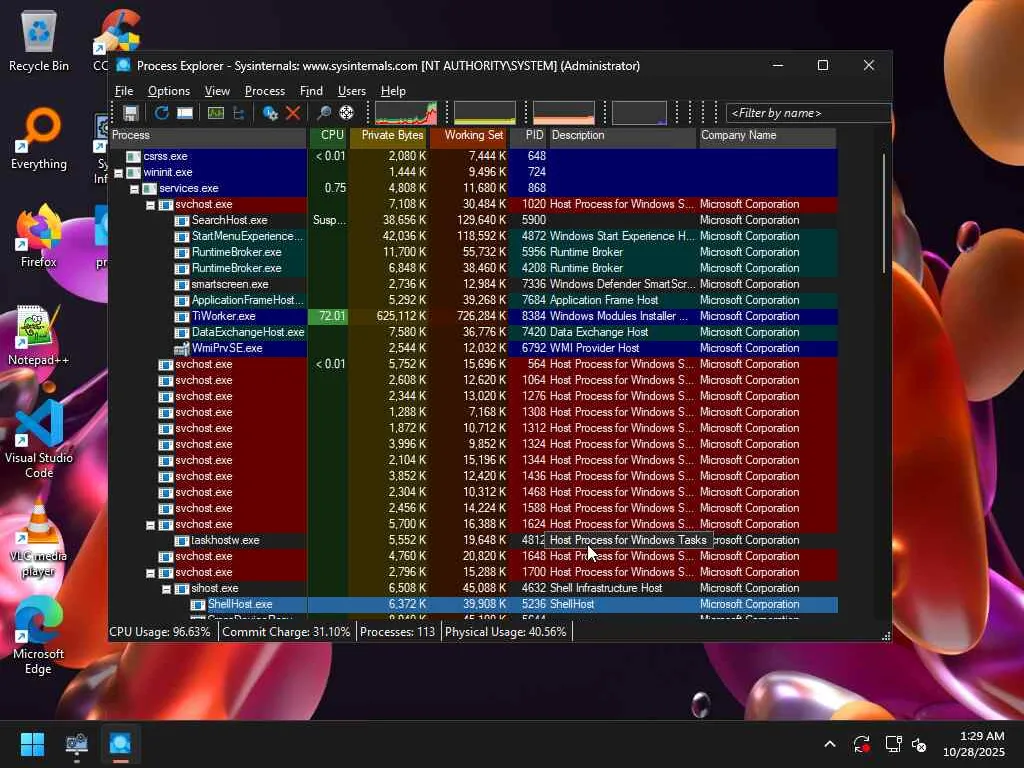
Task: Select the ApplicationFrameHost process row
Action: [x=473, y=300]
